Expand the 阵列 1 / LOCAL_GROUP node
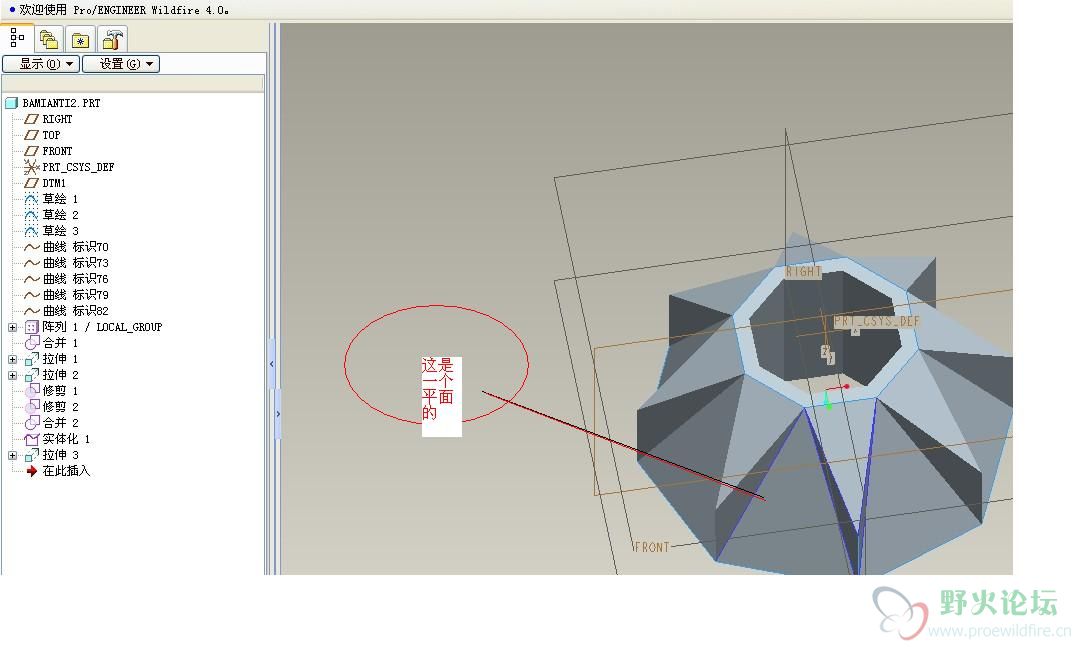The image size is (1081, 649). (x=12, y=328)
